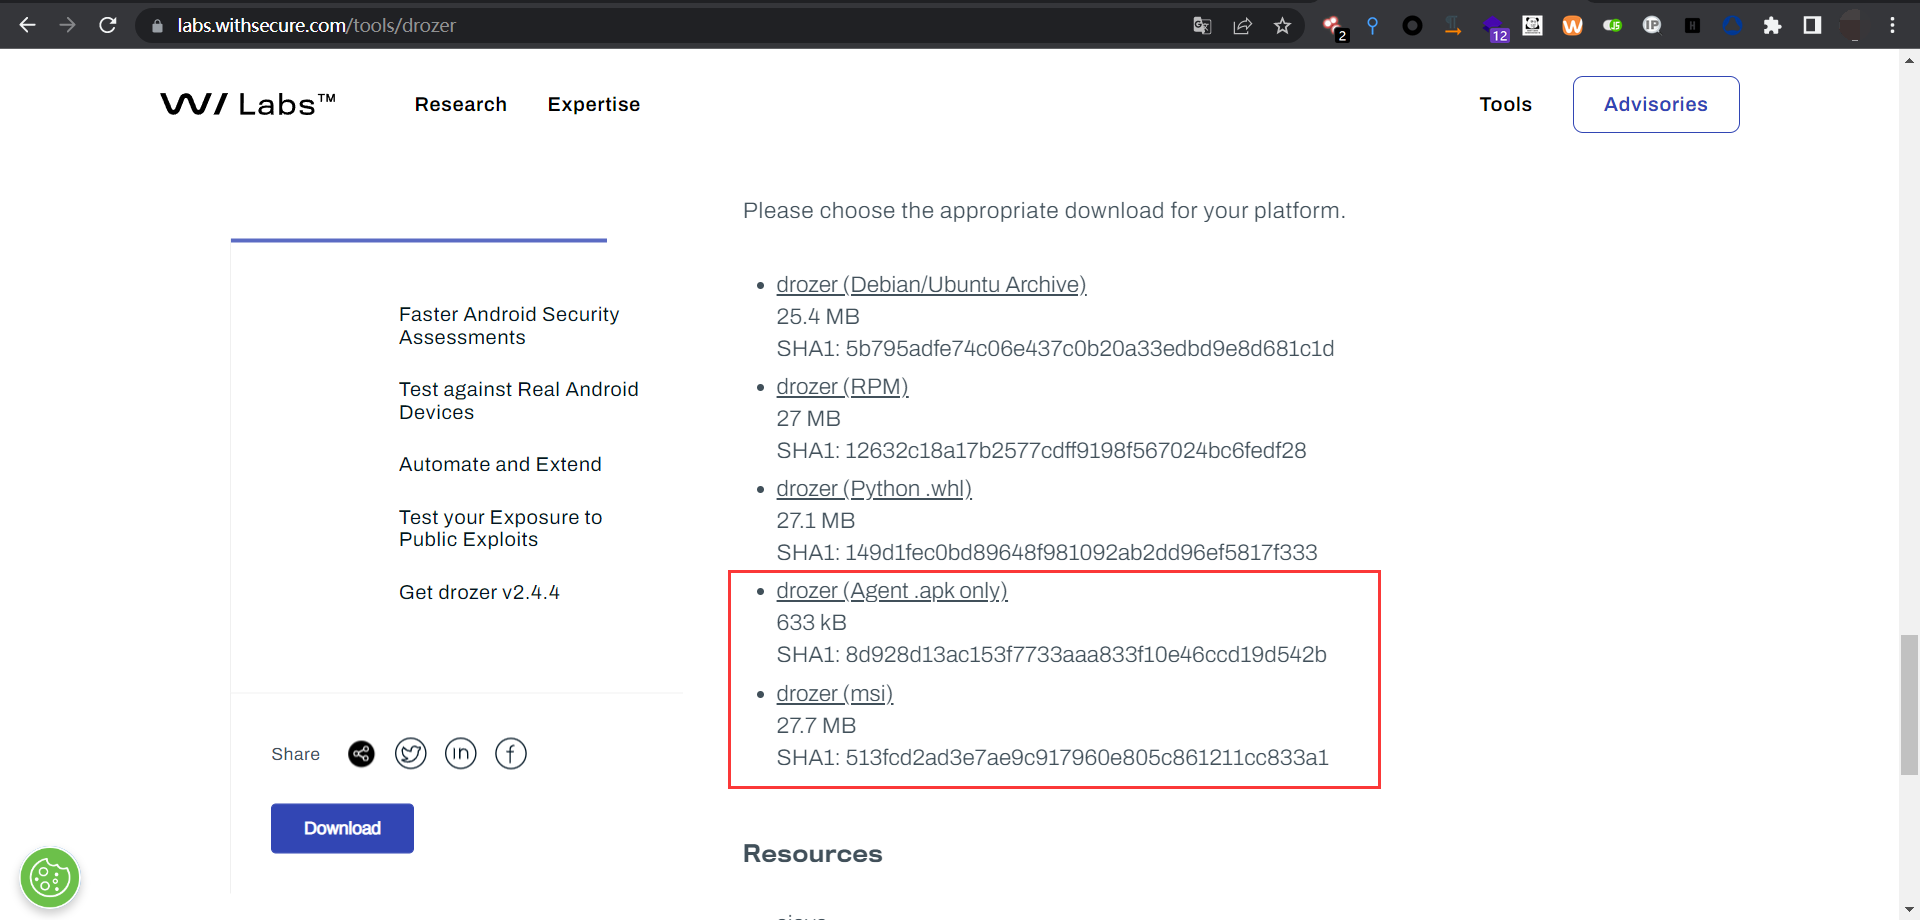This screenshot has height=920, width=1920.
Task: Download drozer Debian/Ubuntu Archive
Action: click(931, 285)
